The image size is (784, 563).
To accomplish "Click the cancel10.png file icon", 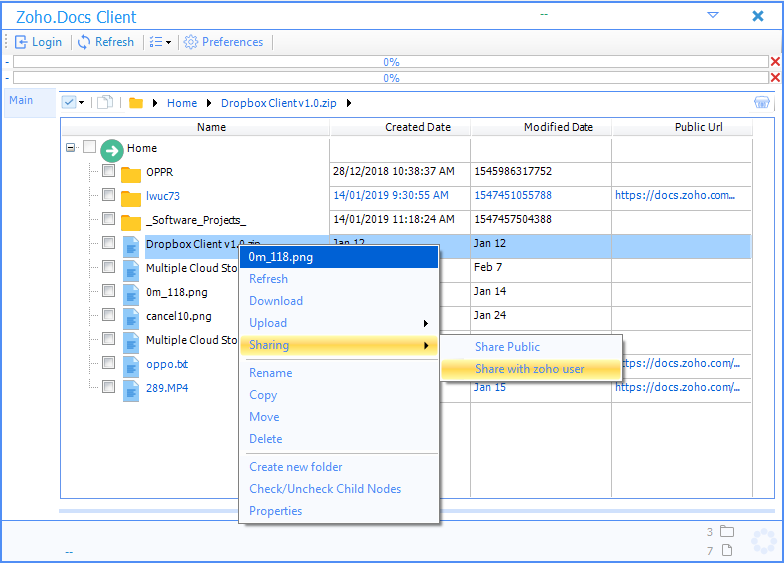I will pyautogui.click(x=131, y=318).
